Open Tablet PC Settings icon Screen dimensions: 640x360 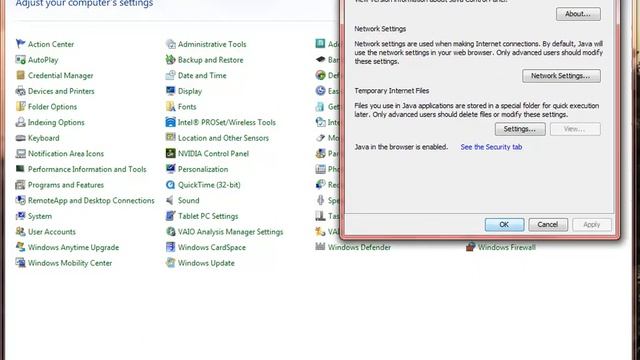point(170,216)
